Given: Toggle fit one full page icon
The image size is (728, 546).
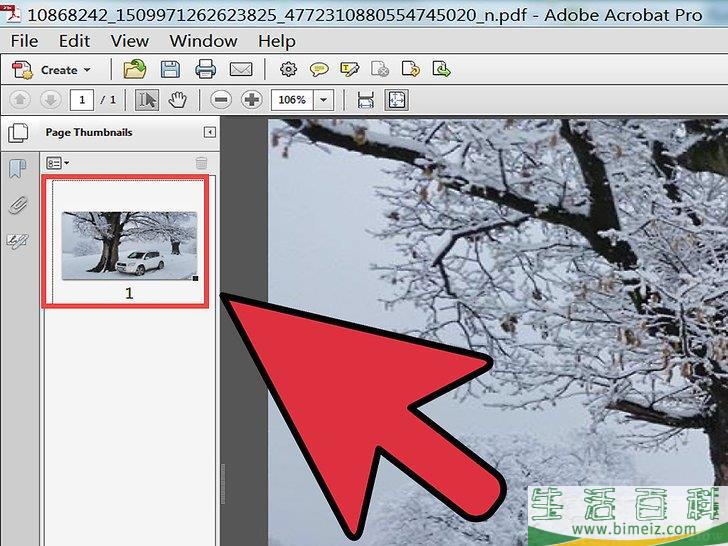Looking at the screenshot, I should [396, 100].
